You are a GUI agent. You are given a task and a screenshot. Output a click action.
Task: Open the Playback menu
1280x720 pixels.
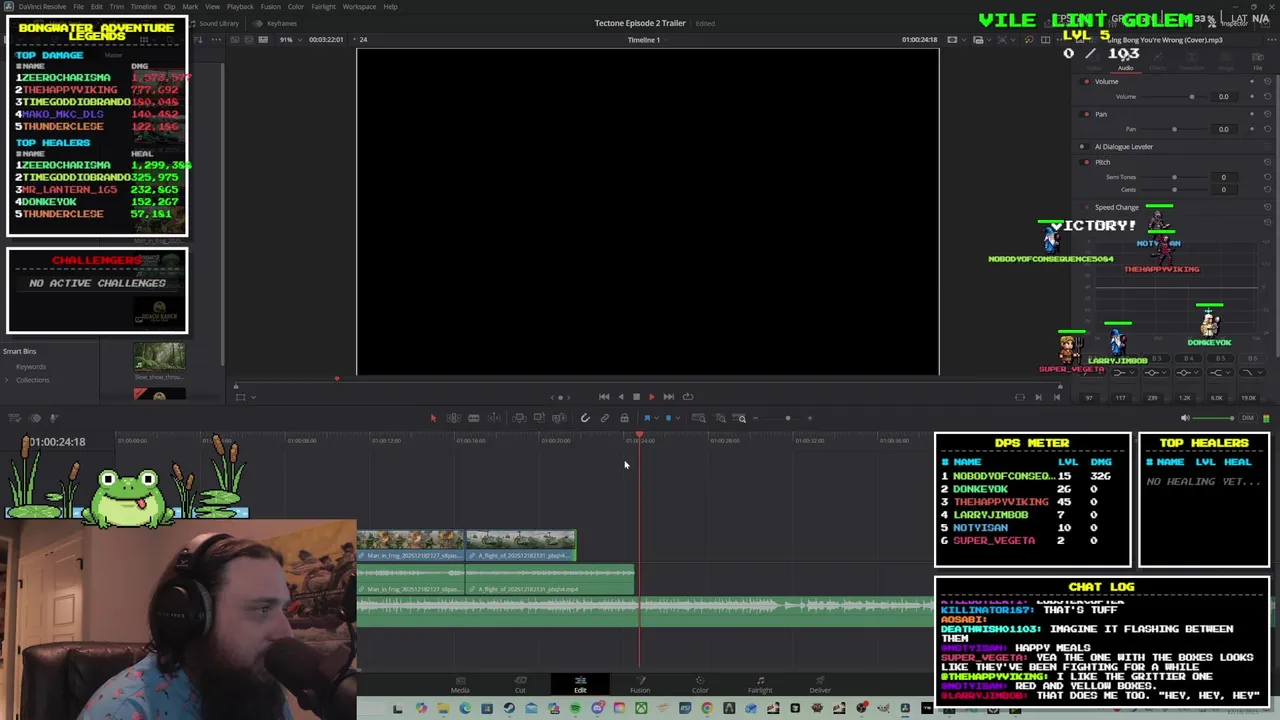tap(240, 6)
